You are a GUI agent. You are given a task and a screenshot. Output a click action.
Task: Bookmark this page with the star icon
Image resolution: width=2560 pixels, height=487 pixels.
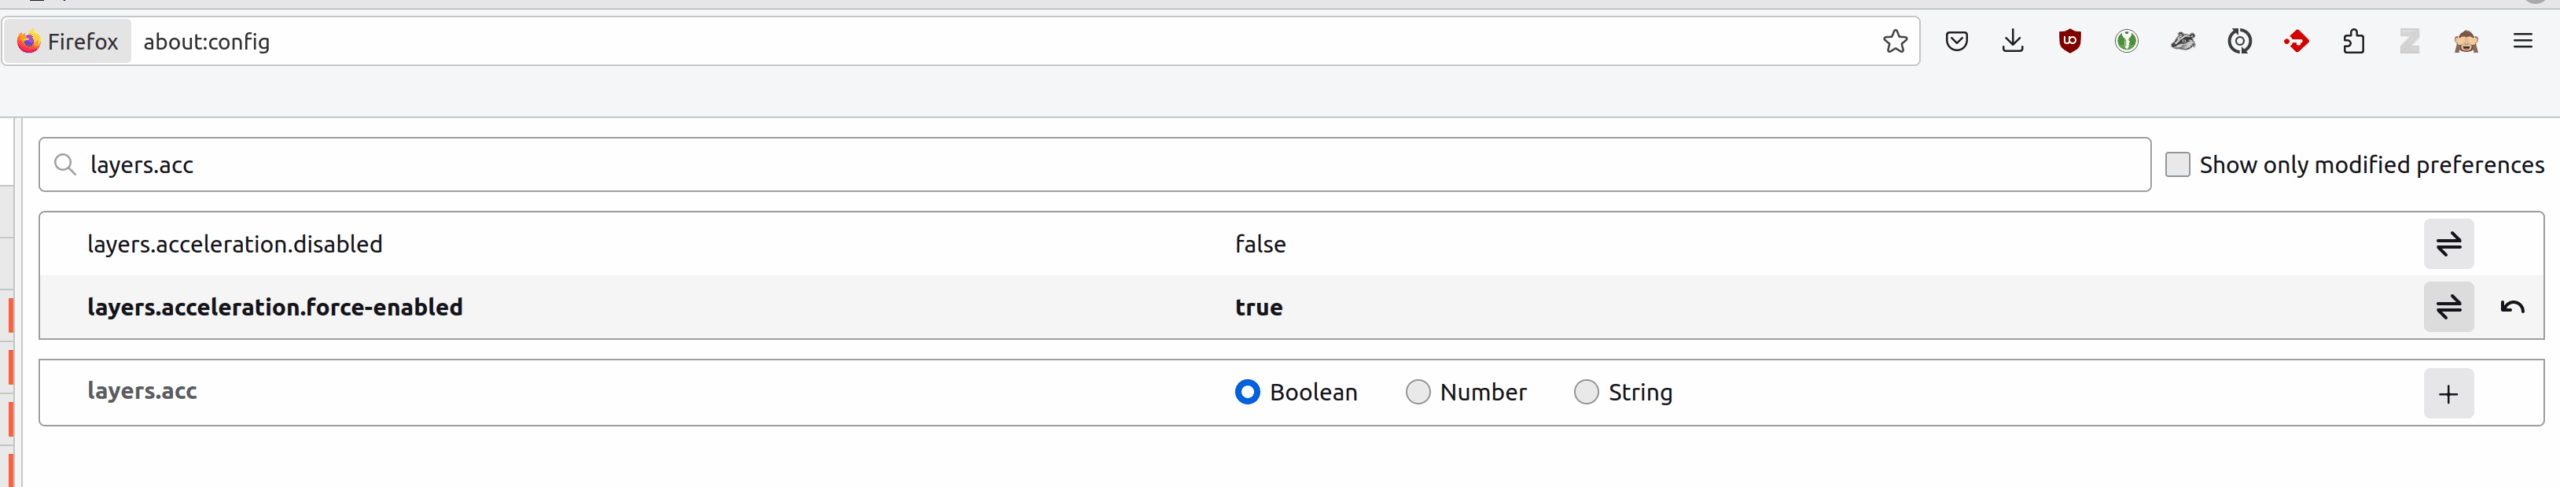1895,41
